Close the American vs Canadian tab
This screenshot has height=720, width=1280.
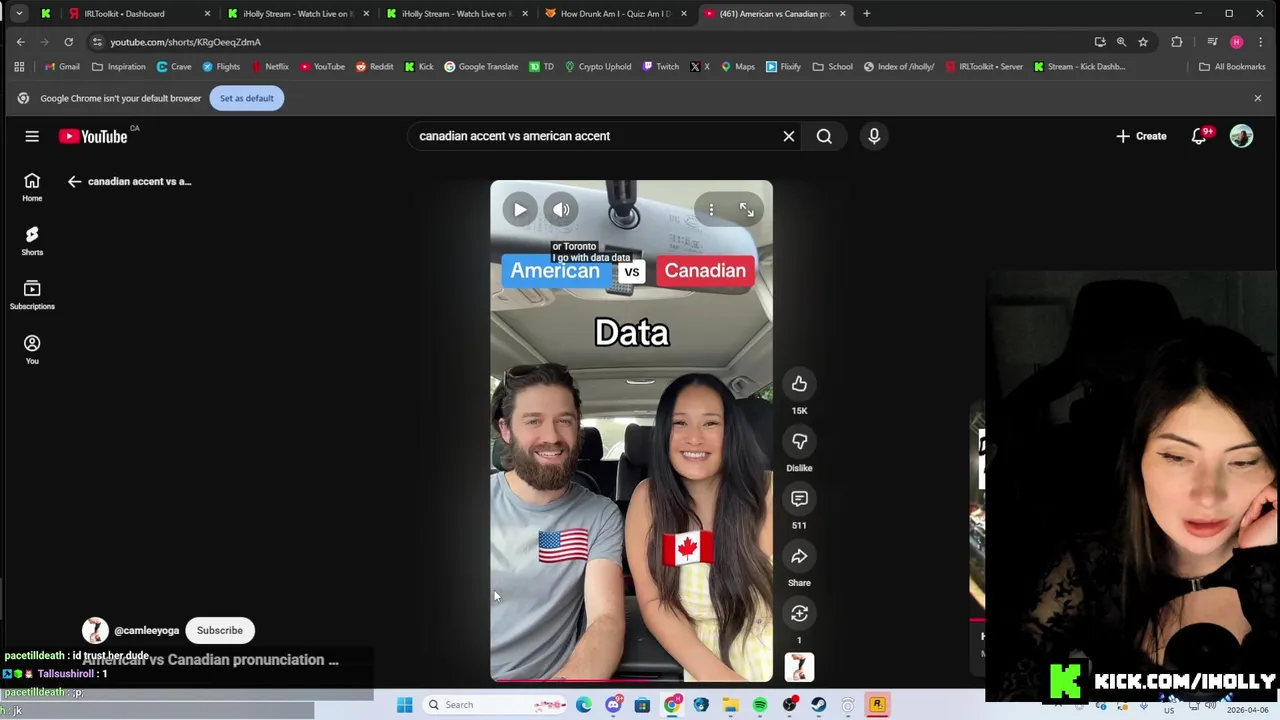tap(843, 14)
